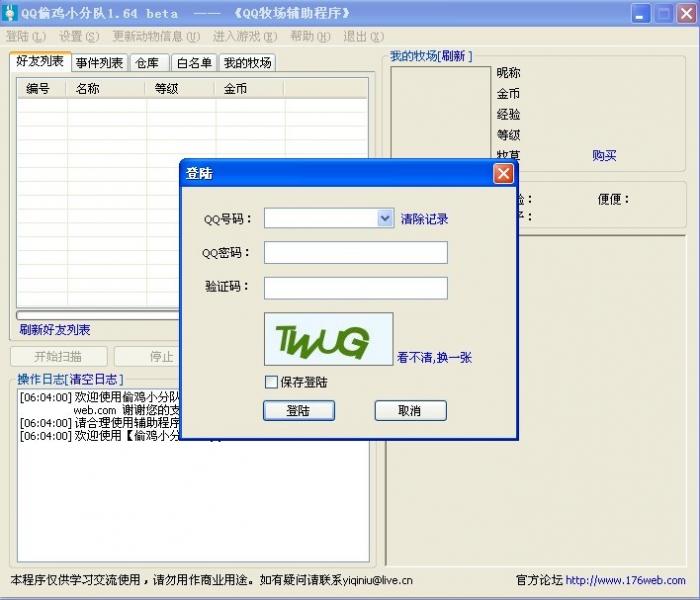Click the 便便: label
Image resolution: width=700 pixels, height=600 pixels.
click(613, 199)
